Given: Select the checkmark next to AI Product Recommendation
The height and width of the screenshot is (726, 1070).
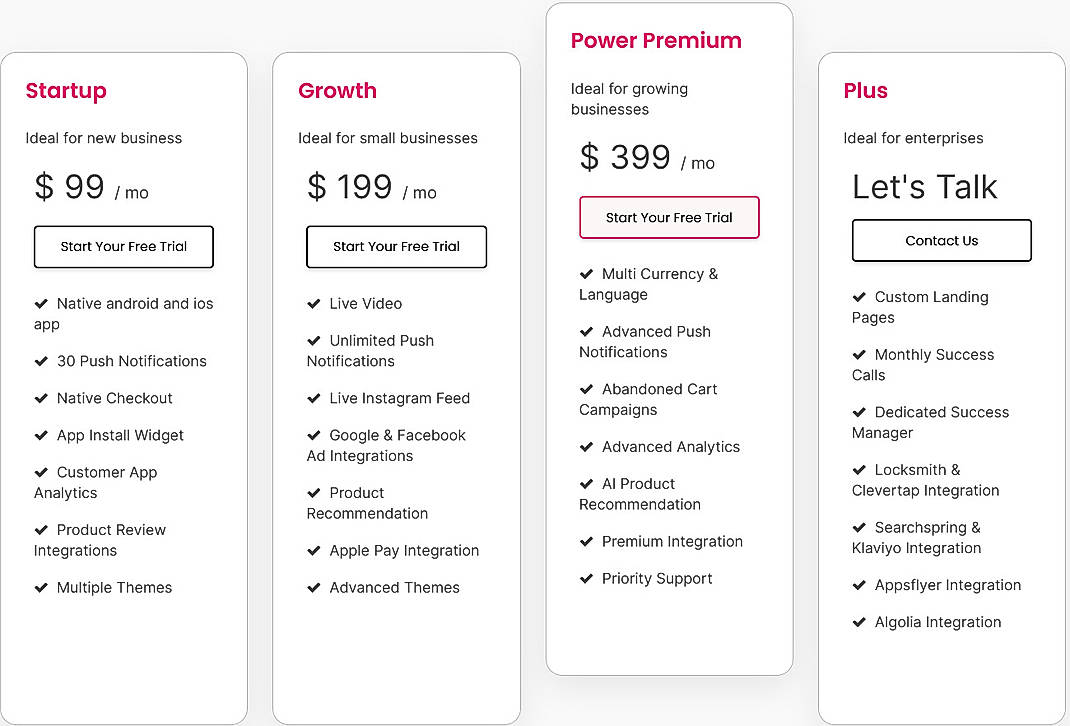Looking at the screenshot, I should [x=587, y=484].
